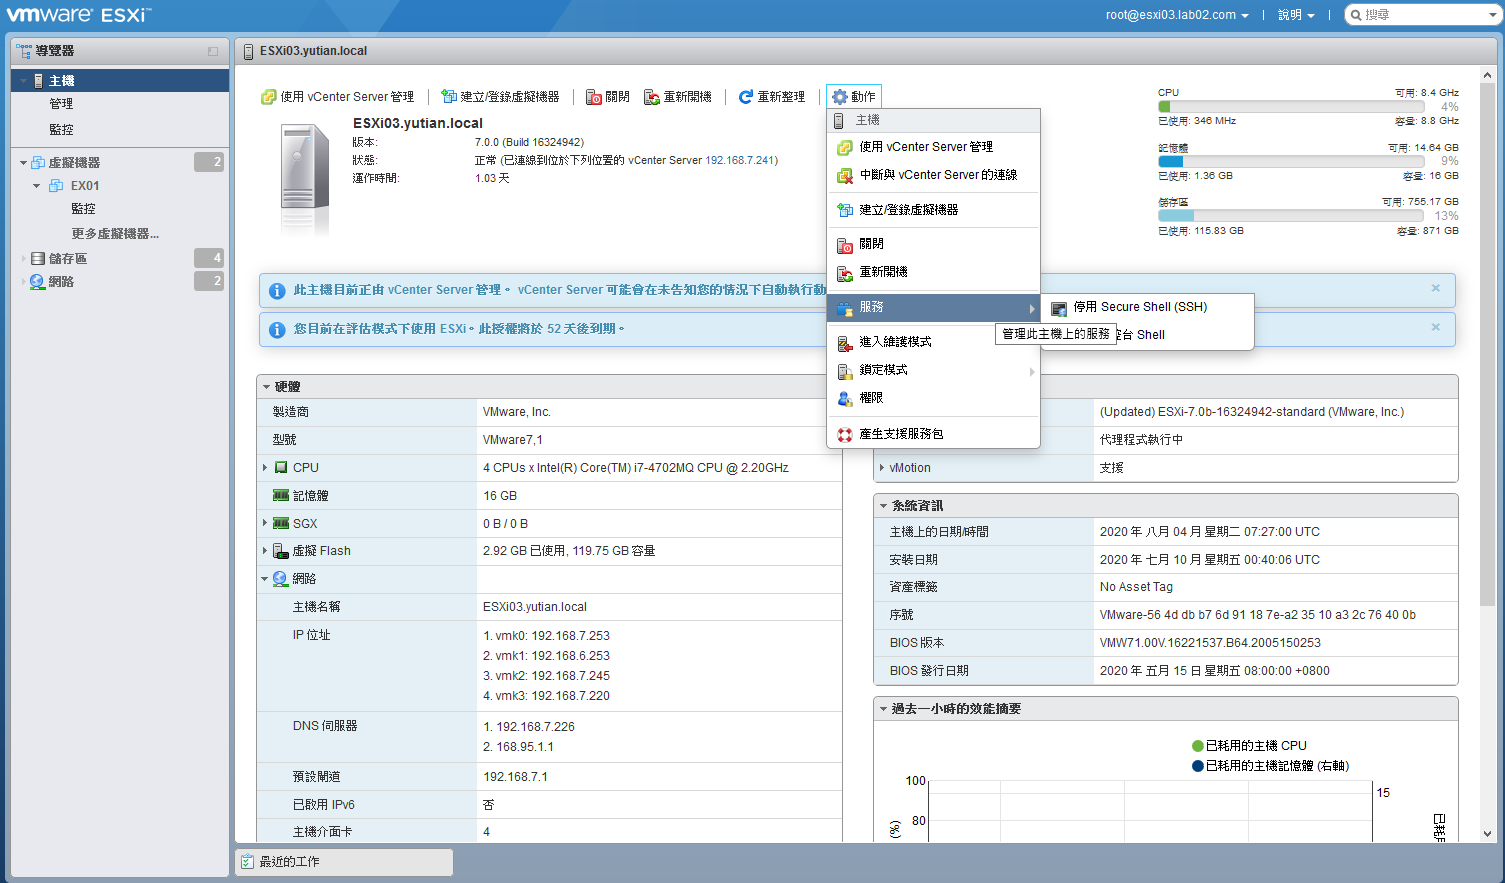
Task: Click the SSH console icon in submenu
Action: tap(1059, 308)
